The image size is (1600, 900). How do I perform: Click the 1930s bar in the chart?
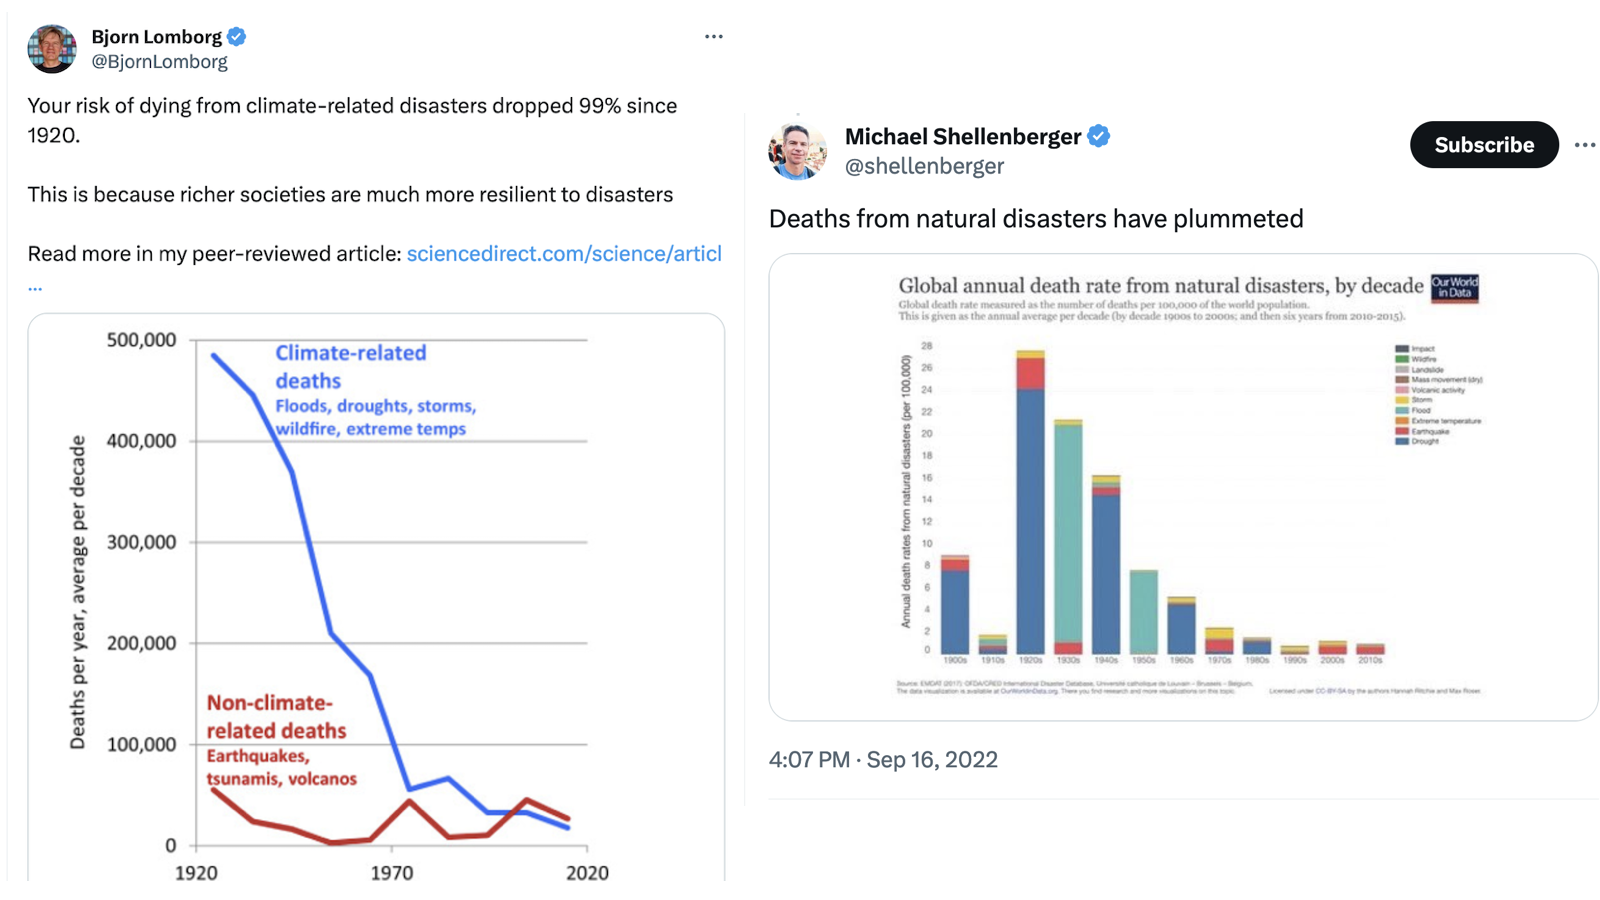point(1068,537)
